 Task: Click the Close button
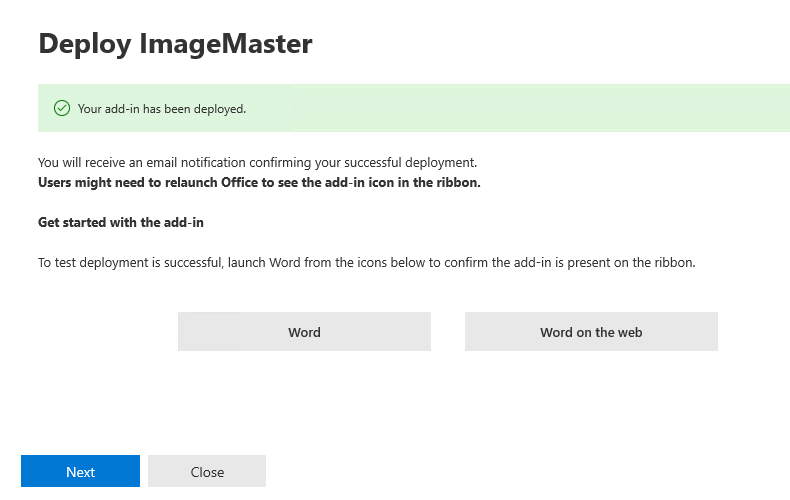click(207, 471)
